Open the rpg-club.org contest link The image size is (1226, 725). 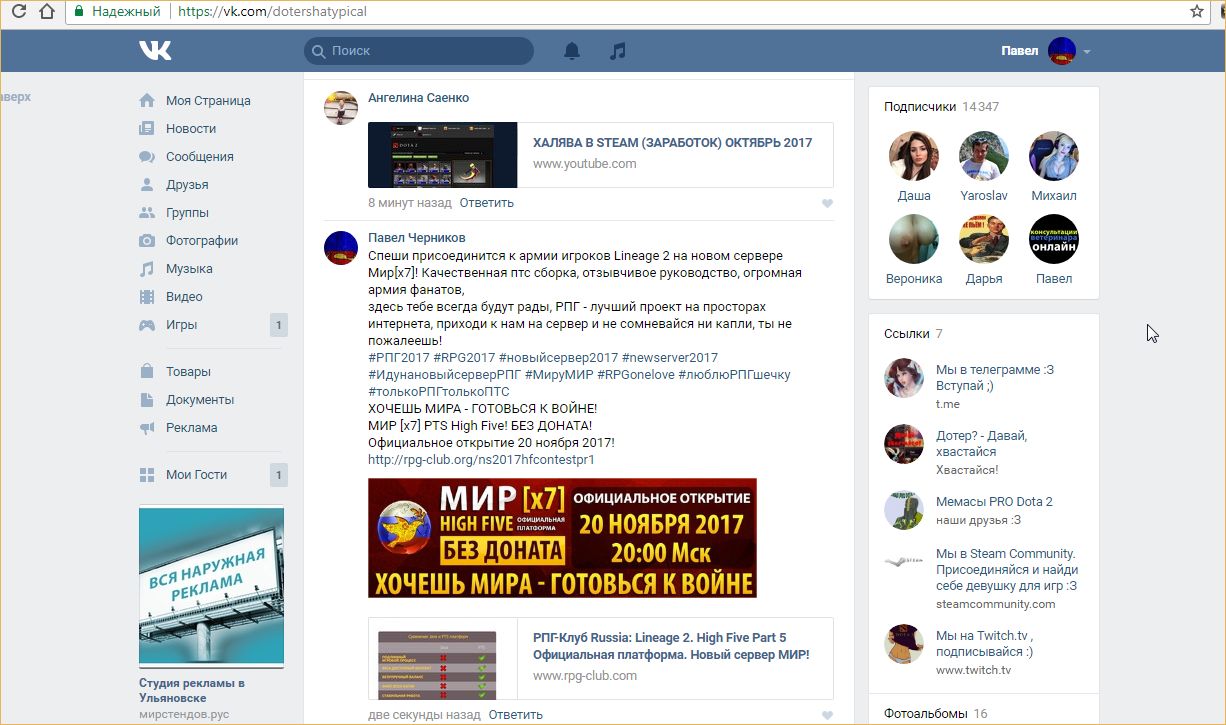click(x=481, y=460)
